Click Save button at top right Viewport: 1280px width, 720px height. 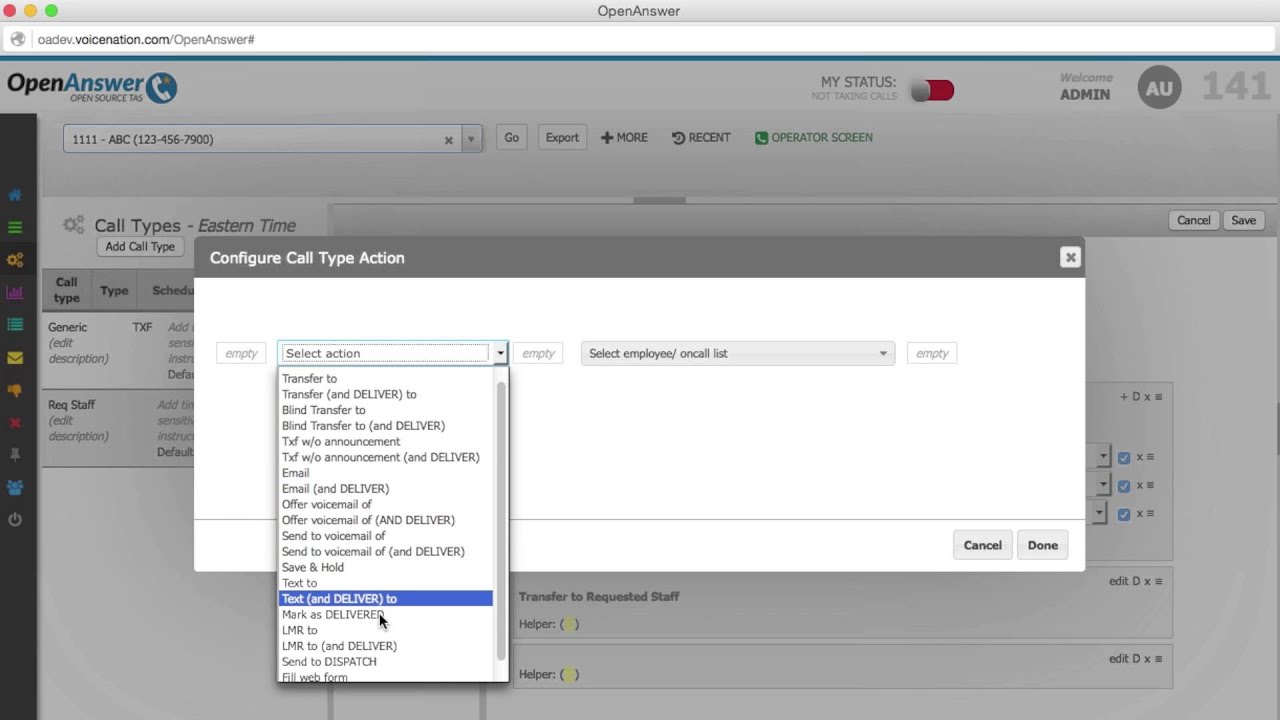coord(1243,221)
